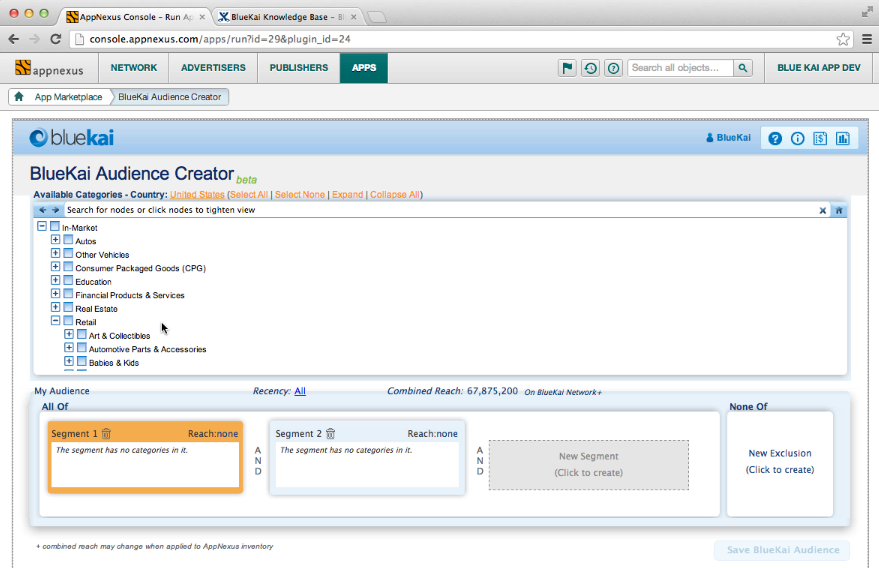The height and width of the screenshot is (568, 879).
Task: Create a New Exclusion
Action: point(780,461)
